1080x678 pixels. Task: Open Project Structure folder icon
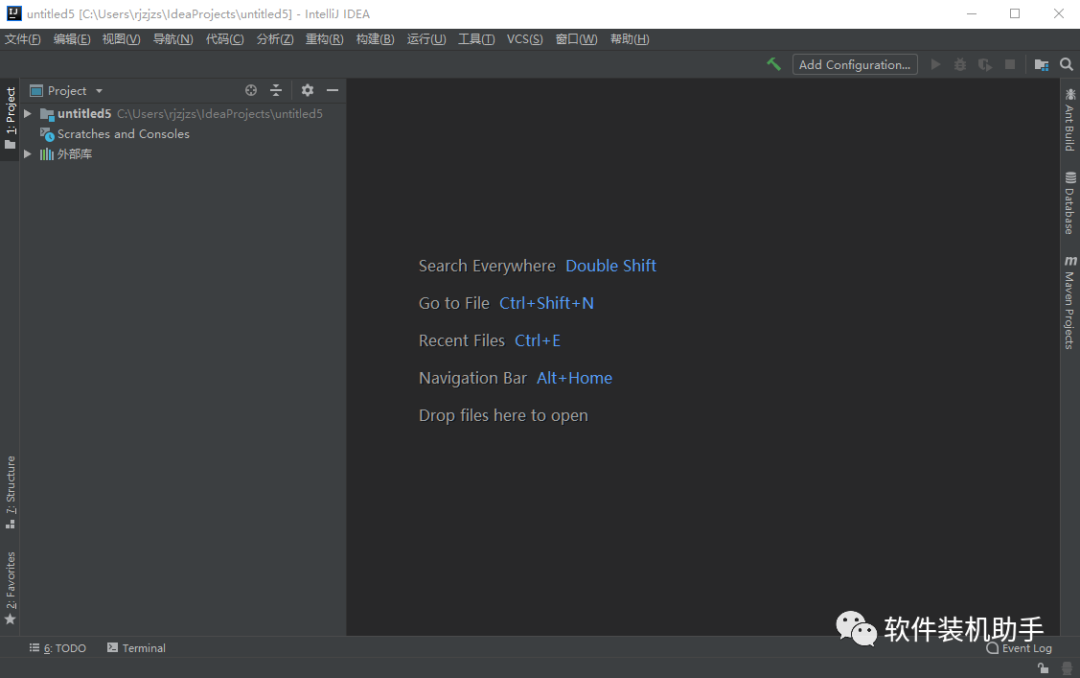[x=1041, y=64]
